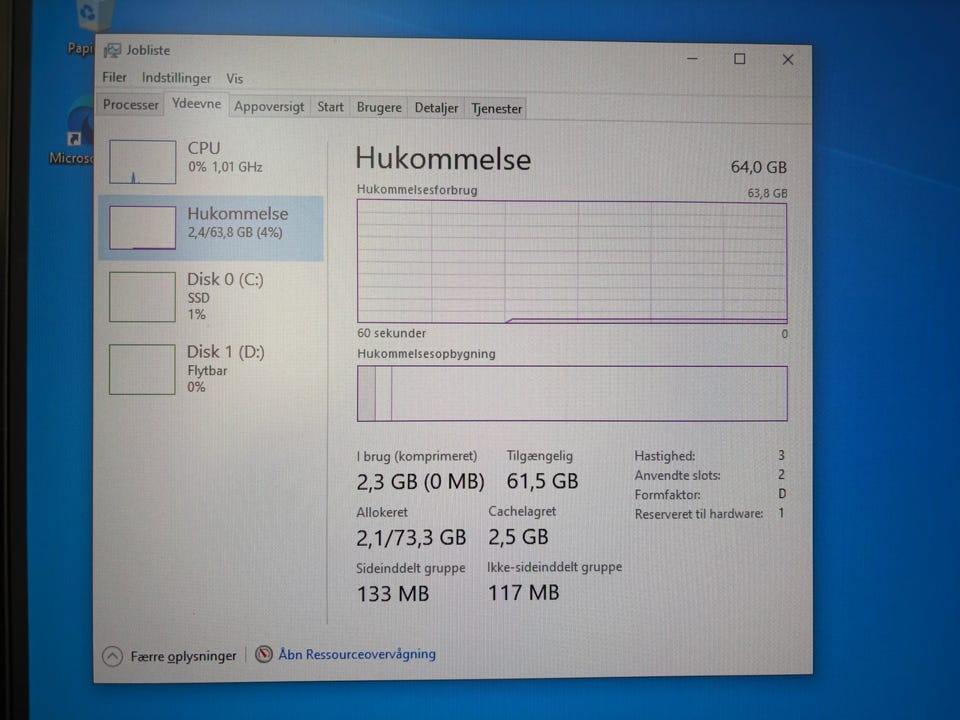The height and width of the screenshot is (720, 960).
Task: Click the 133 MB Sideinddelt gruppe value
Action: [392, 594]
